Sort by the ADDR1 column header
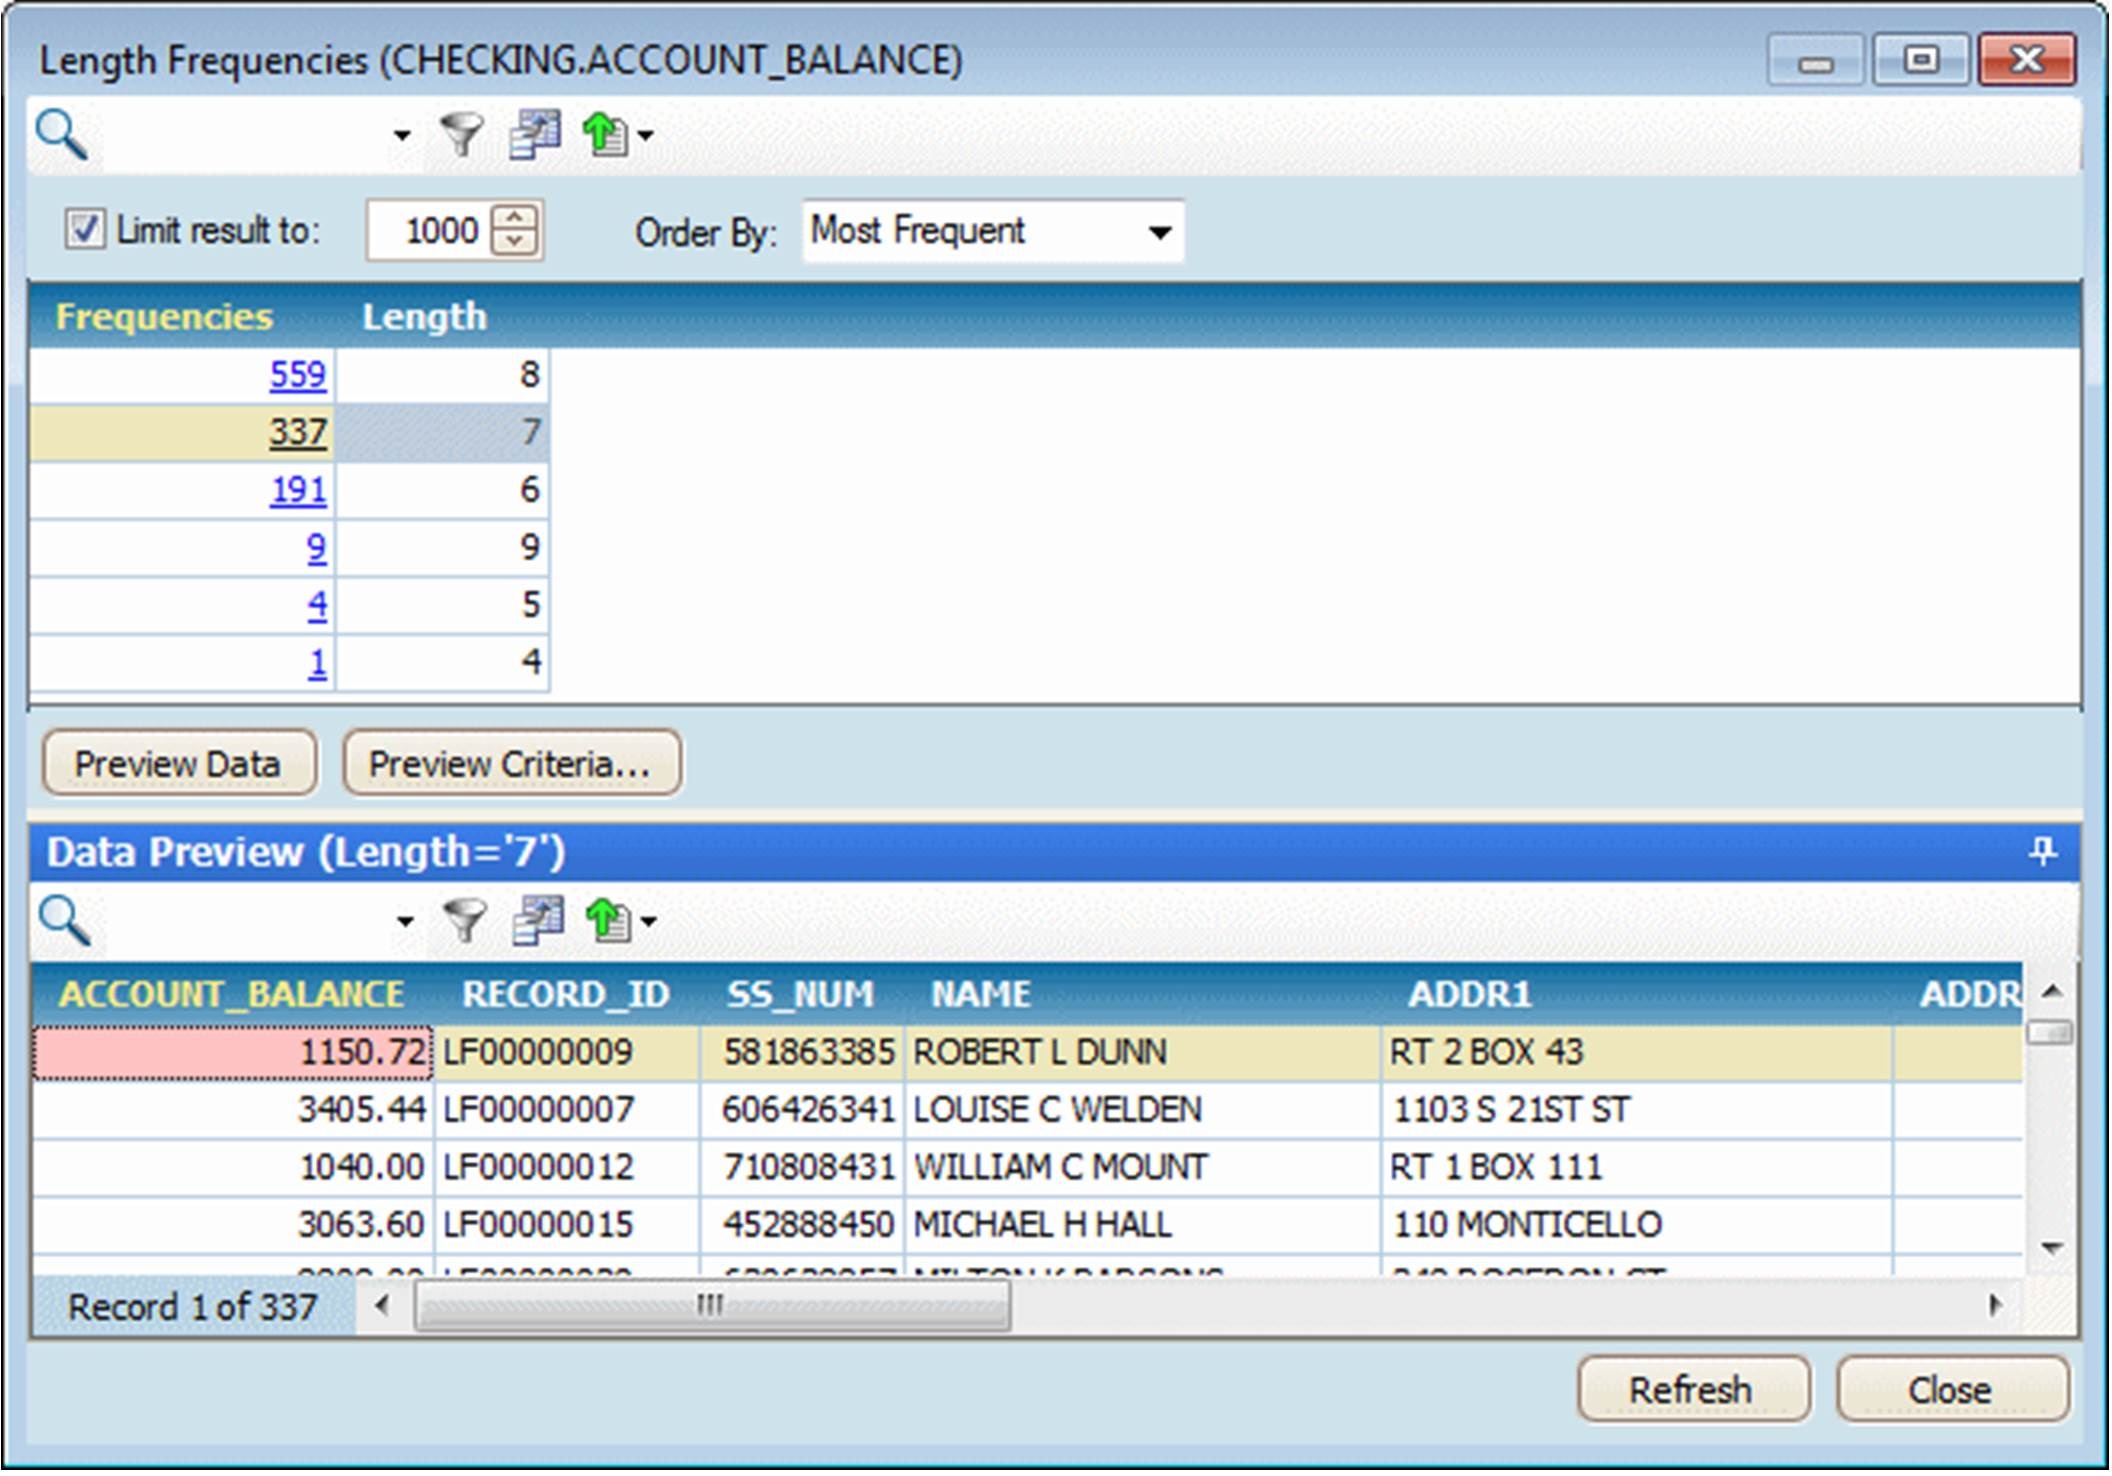The image size is (2112, 1476). click(x=1636, y=994)
